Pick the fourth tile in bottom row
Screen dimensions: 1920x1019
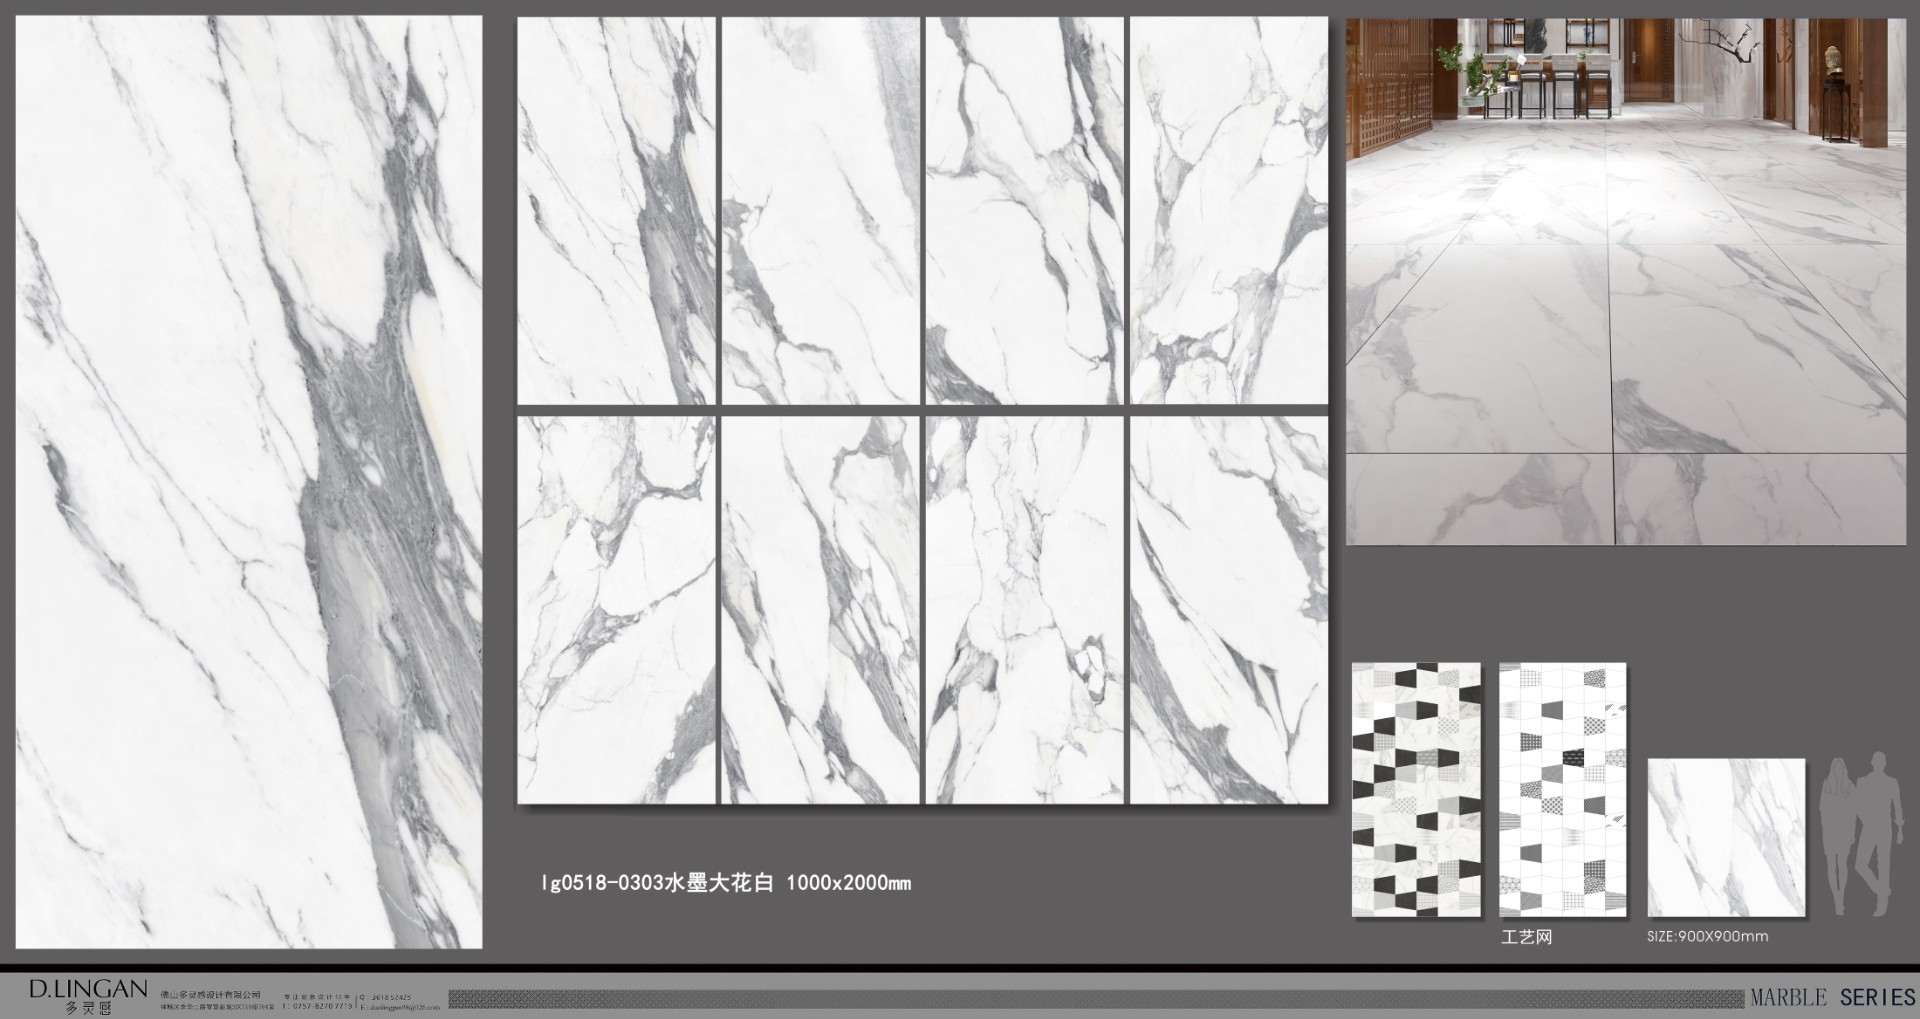(1228, 610)
